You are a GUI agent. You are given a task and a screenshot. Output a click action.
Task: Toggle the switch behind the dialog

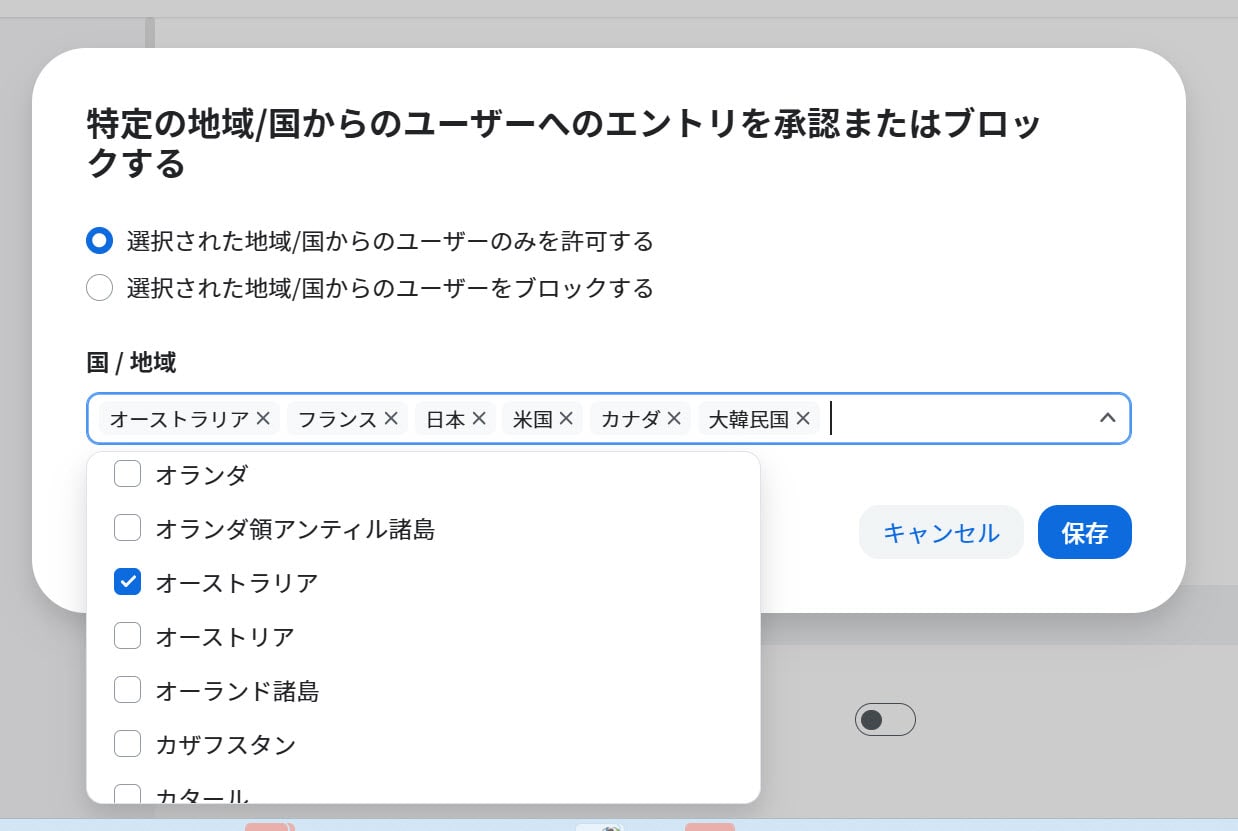tap(885, 720)
